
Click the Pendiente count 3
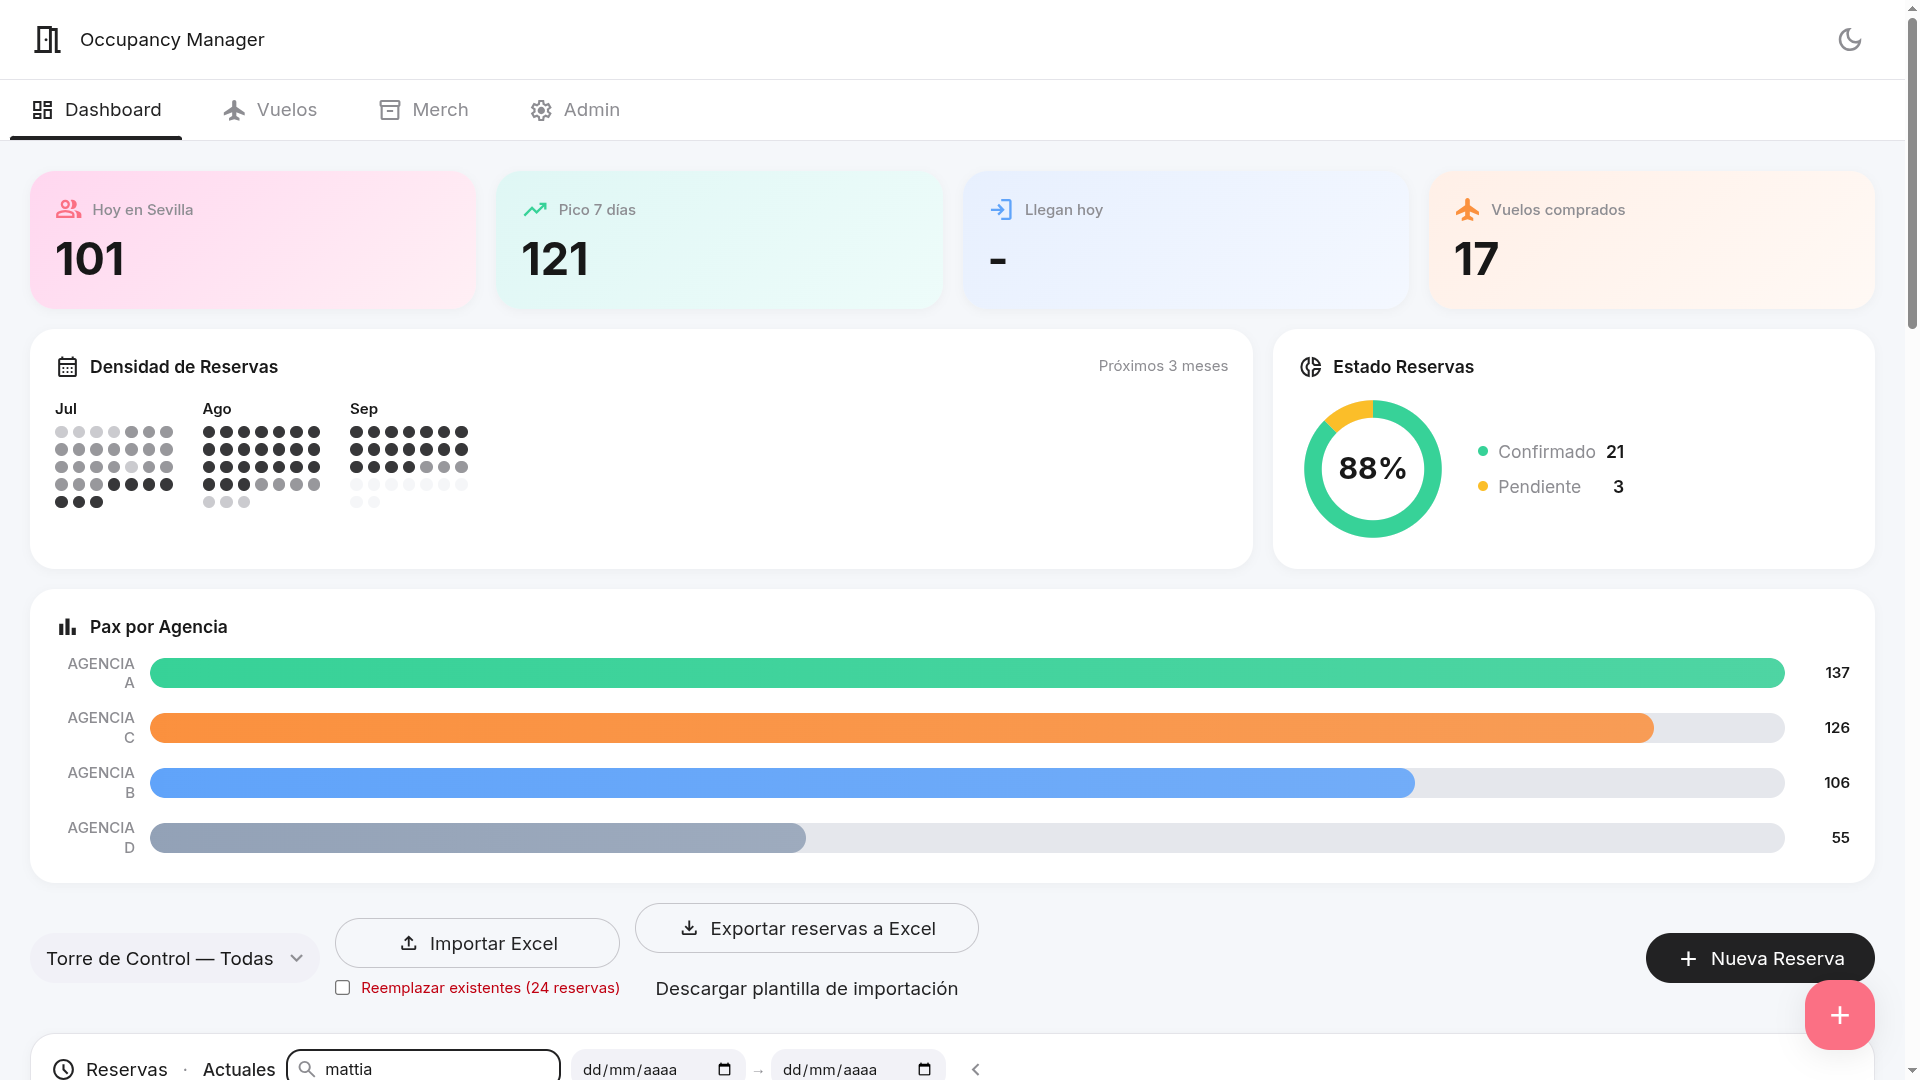[x=1618, y=487]
